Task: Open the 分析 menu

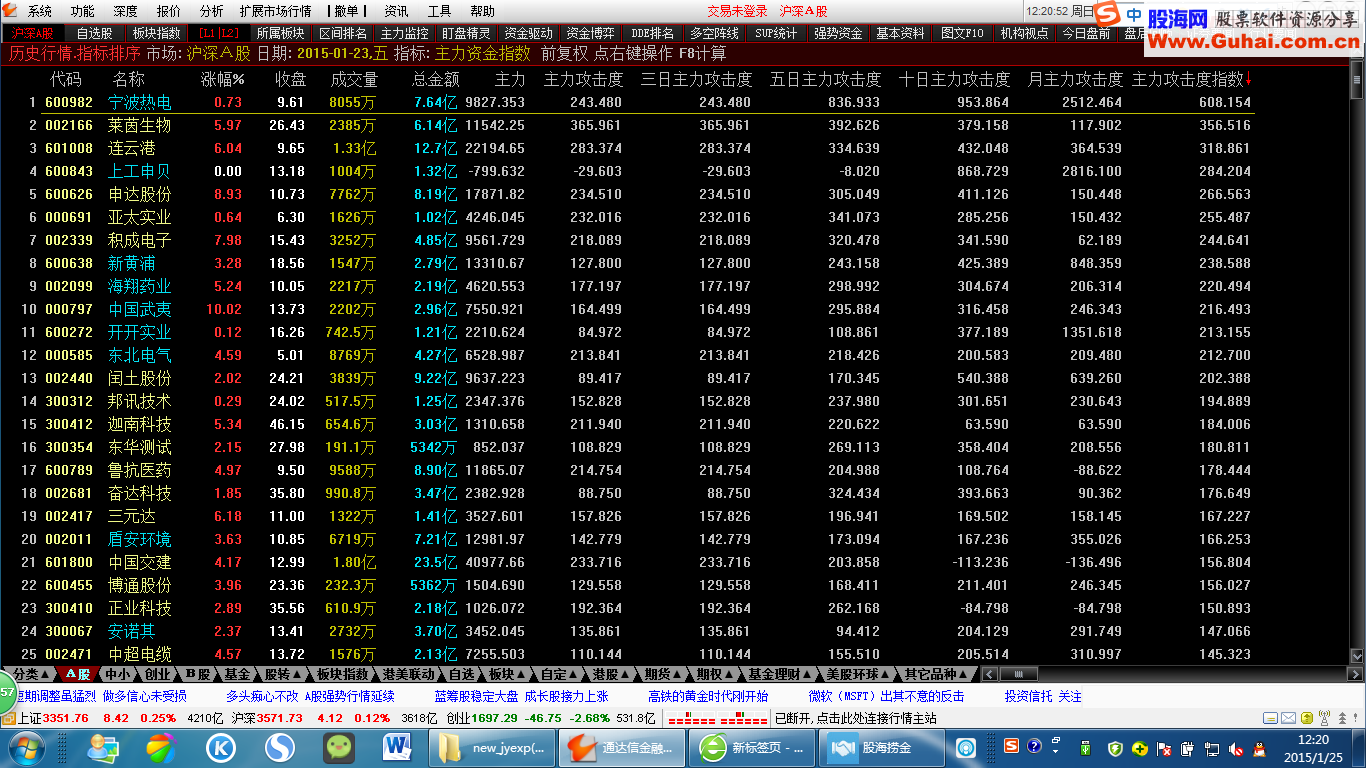Action: tap(212, 11)
